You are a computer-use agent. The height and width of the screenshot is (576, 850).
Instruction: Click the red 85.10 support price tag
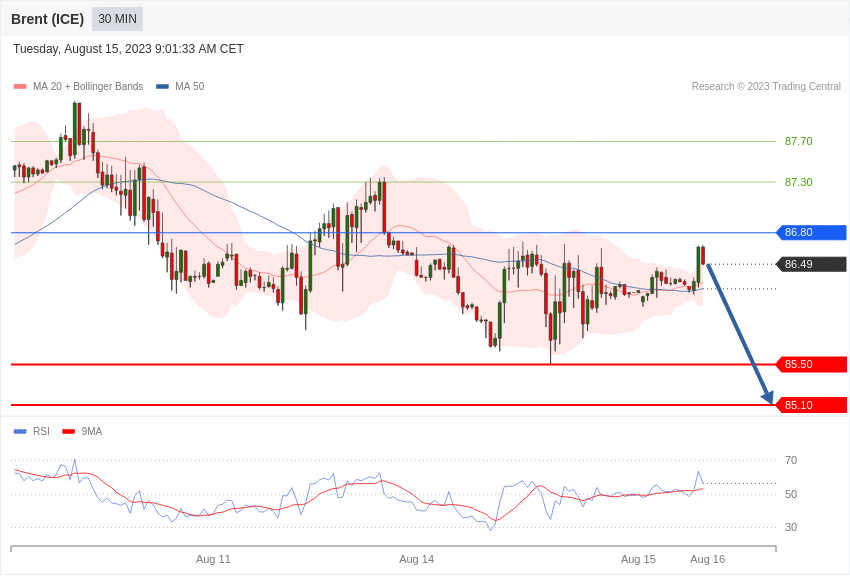(x=812, y=405)
